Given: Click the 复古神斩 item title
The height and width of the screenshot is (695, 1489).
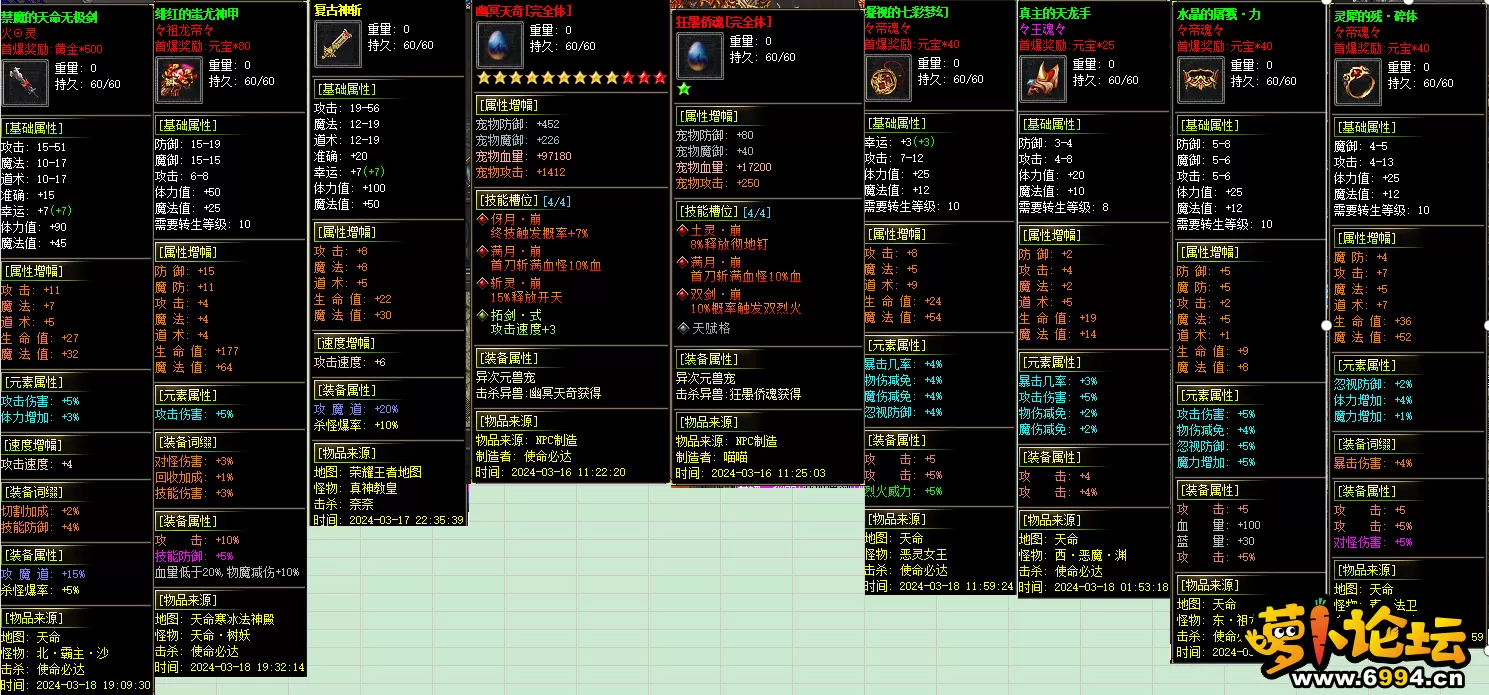Looking at the screenshot, I should 340,9.
